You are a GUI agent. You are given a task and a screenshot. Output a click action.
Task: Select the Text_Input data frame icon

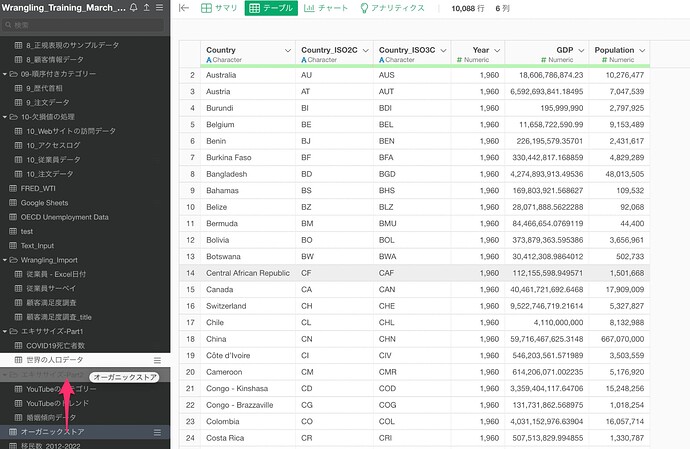pos(13,246)
